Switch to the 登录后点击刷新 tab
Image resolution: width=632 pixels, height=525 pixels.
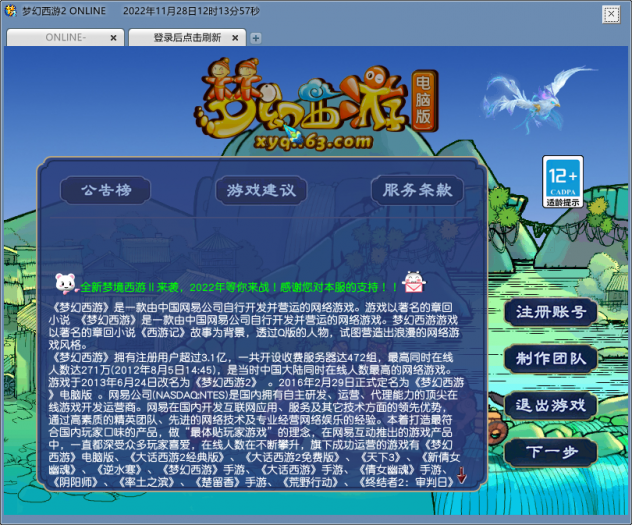click(x=187, y=37)
